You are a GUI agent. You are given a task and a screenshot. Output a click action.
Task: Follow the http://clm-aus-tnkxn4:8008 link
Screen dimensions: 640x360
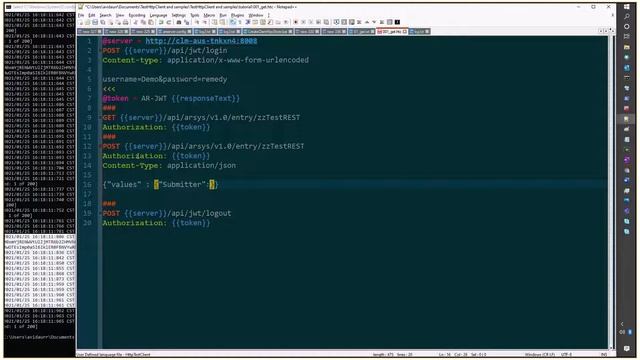pyautogui.click(x=201, y=41)
